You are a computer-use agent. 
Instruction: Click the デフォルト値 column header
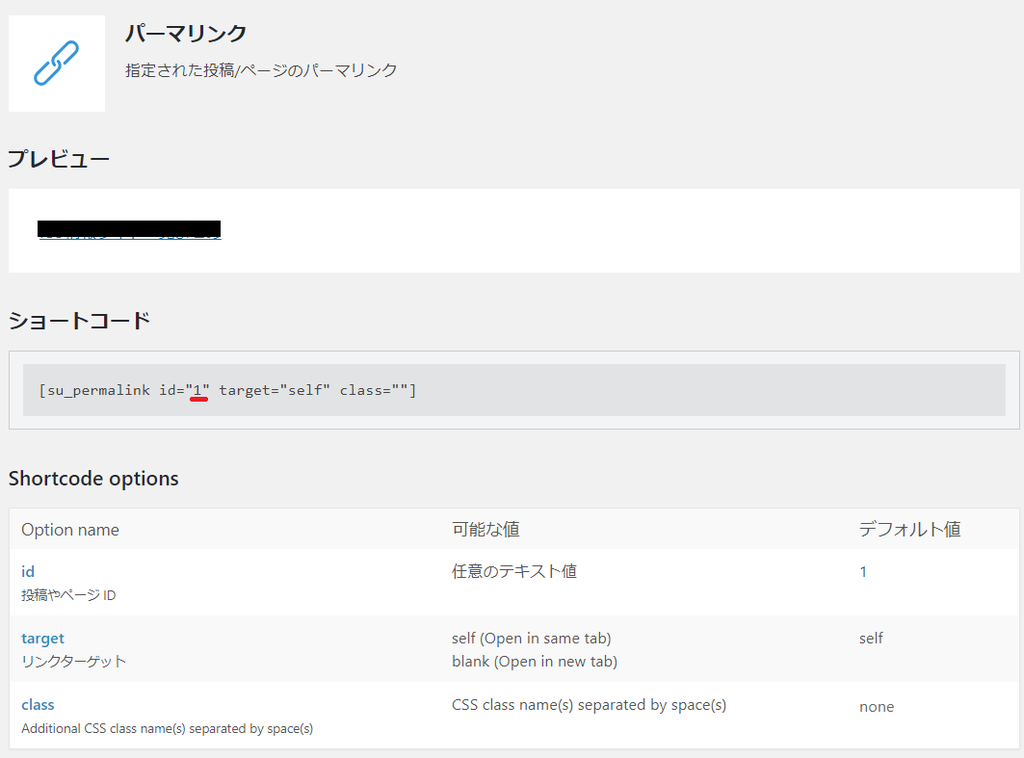click(x=910, y=529)
